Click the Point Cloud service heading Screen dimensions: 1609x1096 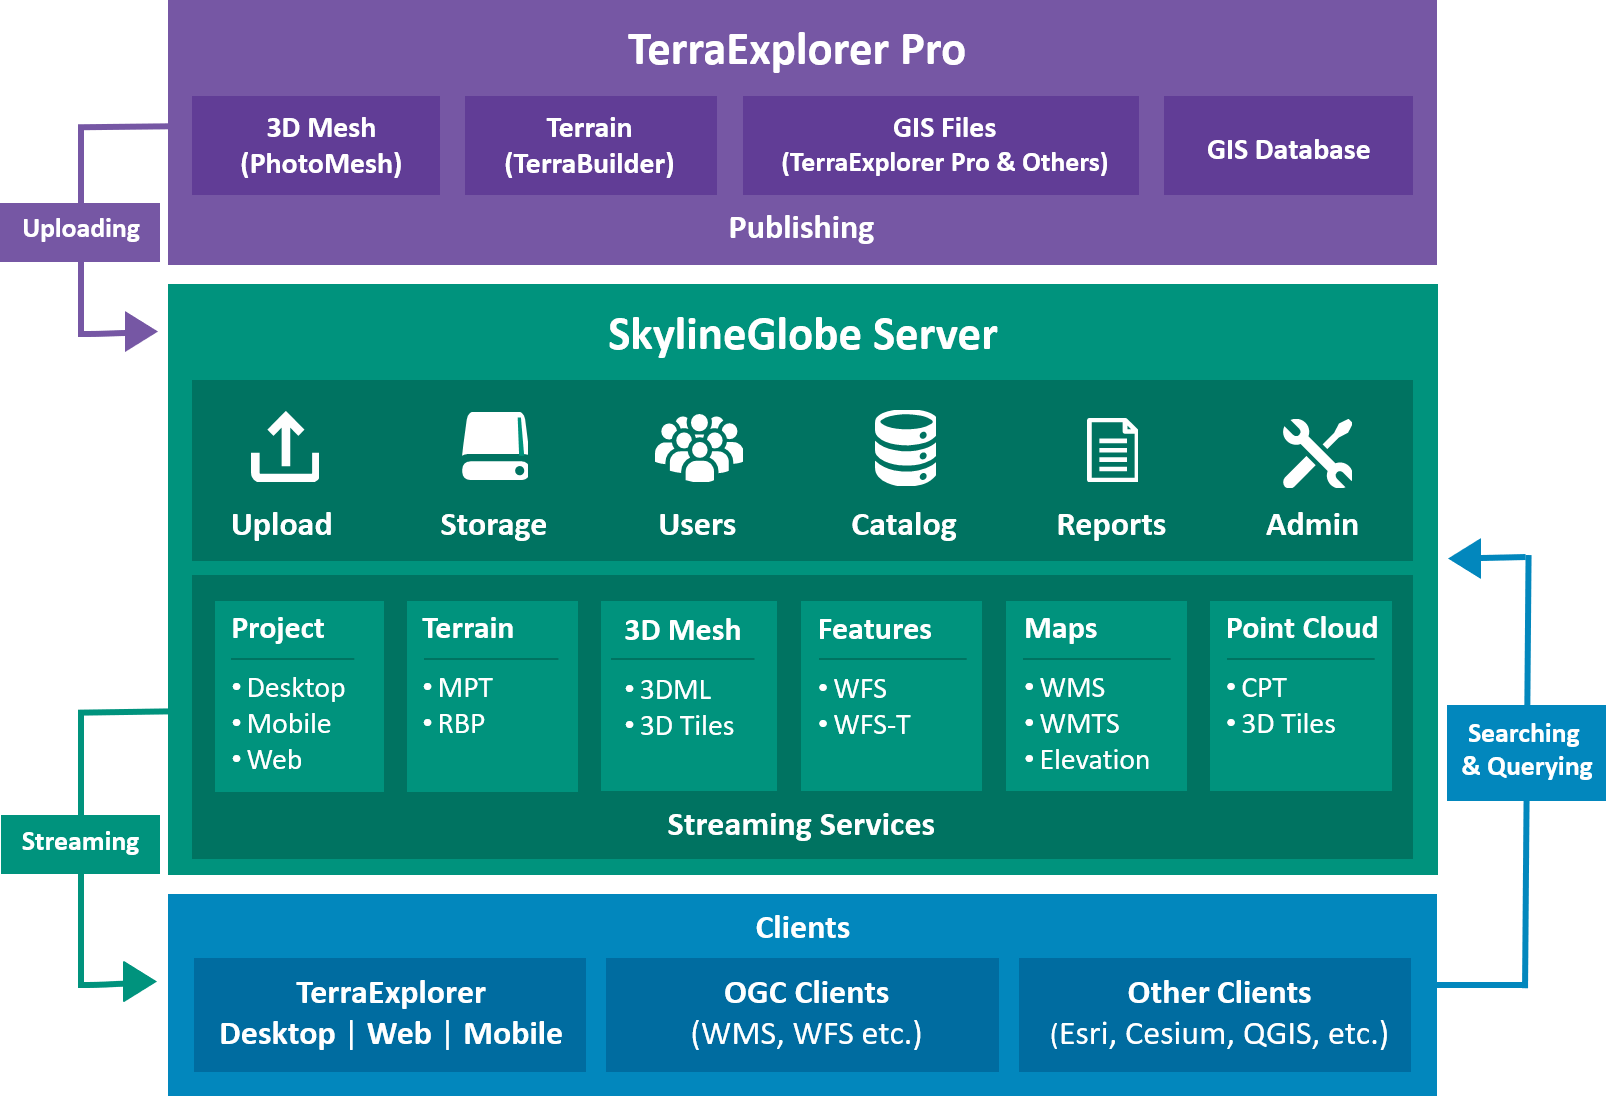[x=1301, y=628]
